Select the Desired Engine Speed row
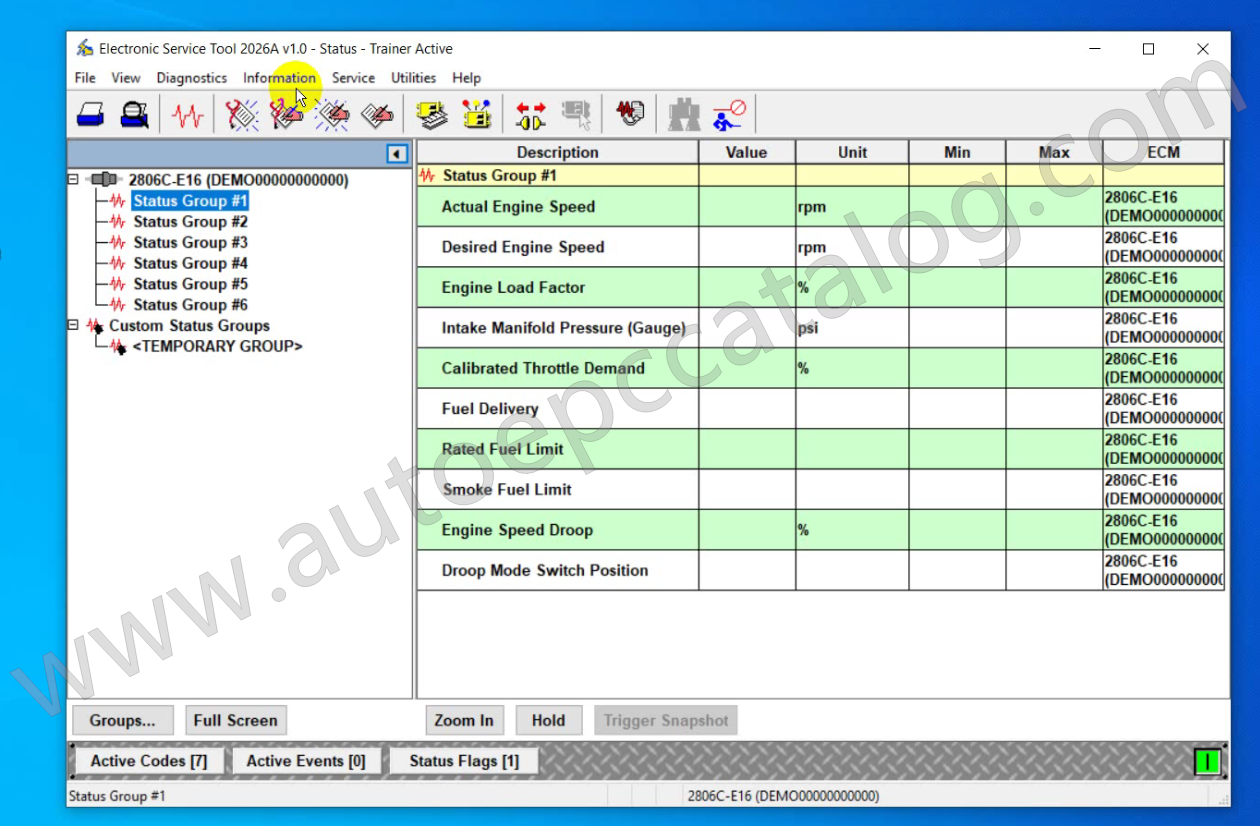1260x826 pixels. [x=820, y=247]
